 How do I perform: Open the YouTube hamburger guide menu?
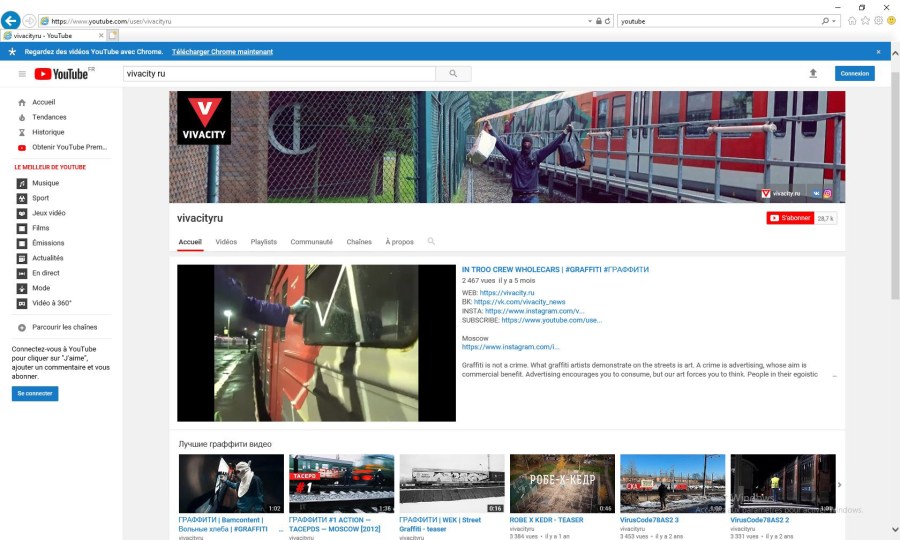point(22,73)
